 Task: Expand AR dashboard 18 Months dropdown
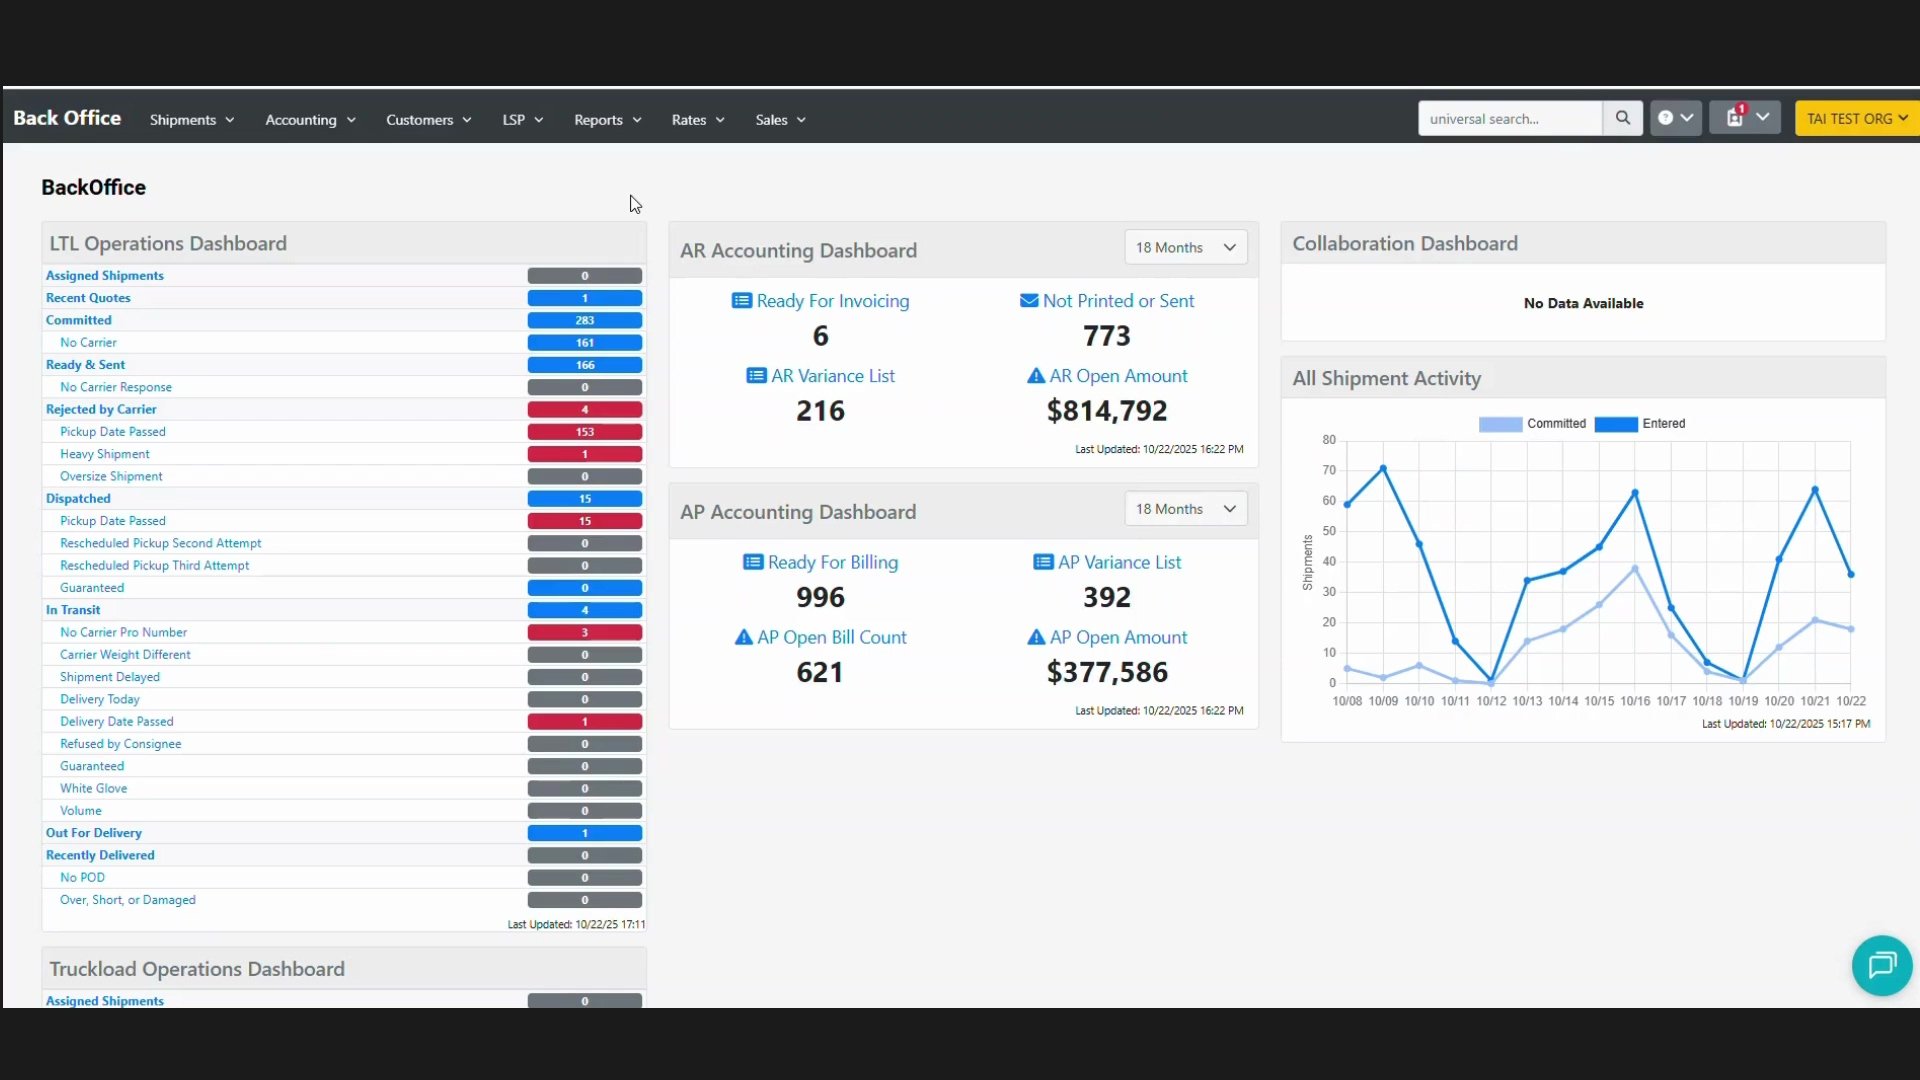coord(1185,248)
